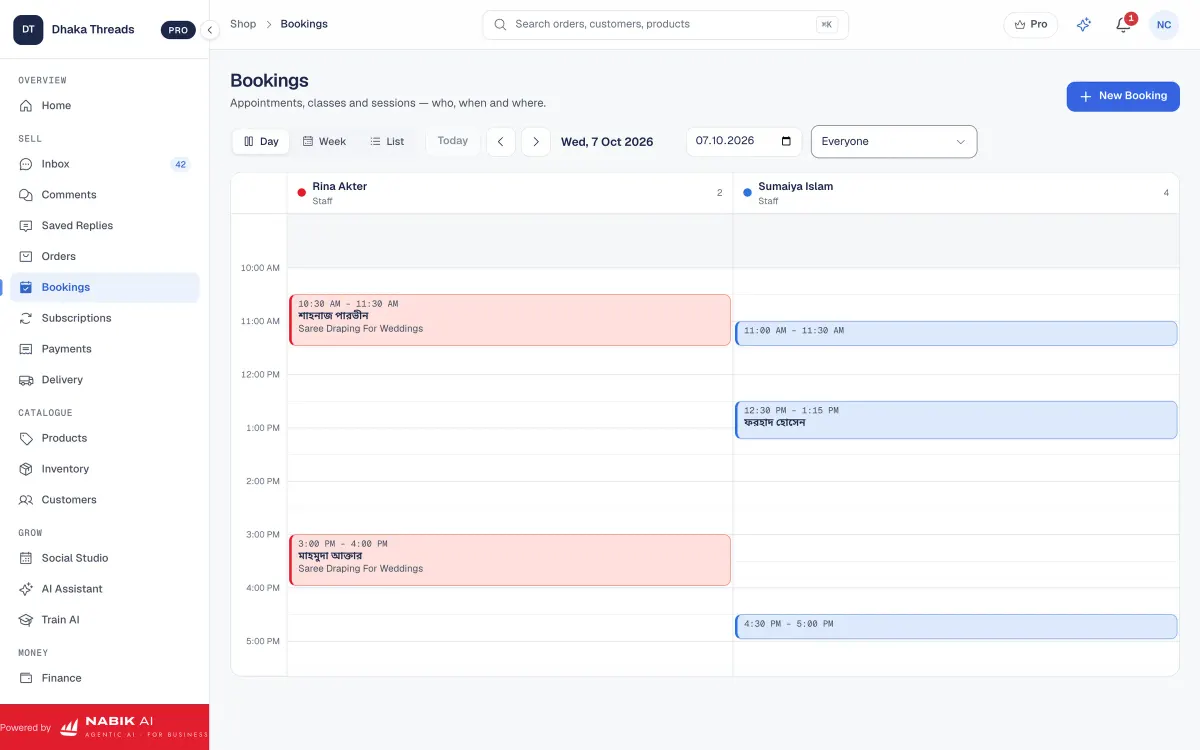Click the Wed, 7 Oct 2026 date label

point(607,142)
